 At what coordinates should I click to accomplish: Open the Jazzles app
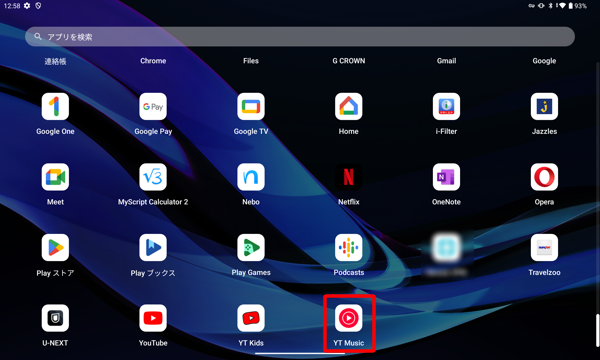coord(544,106)
